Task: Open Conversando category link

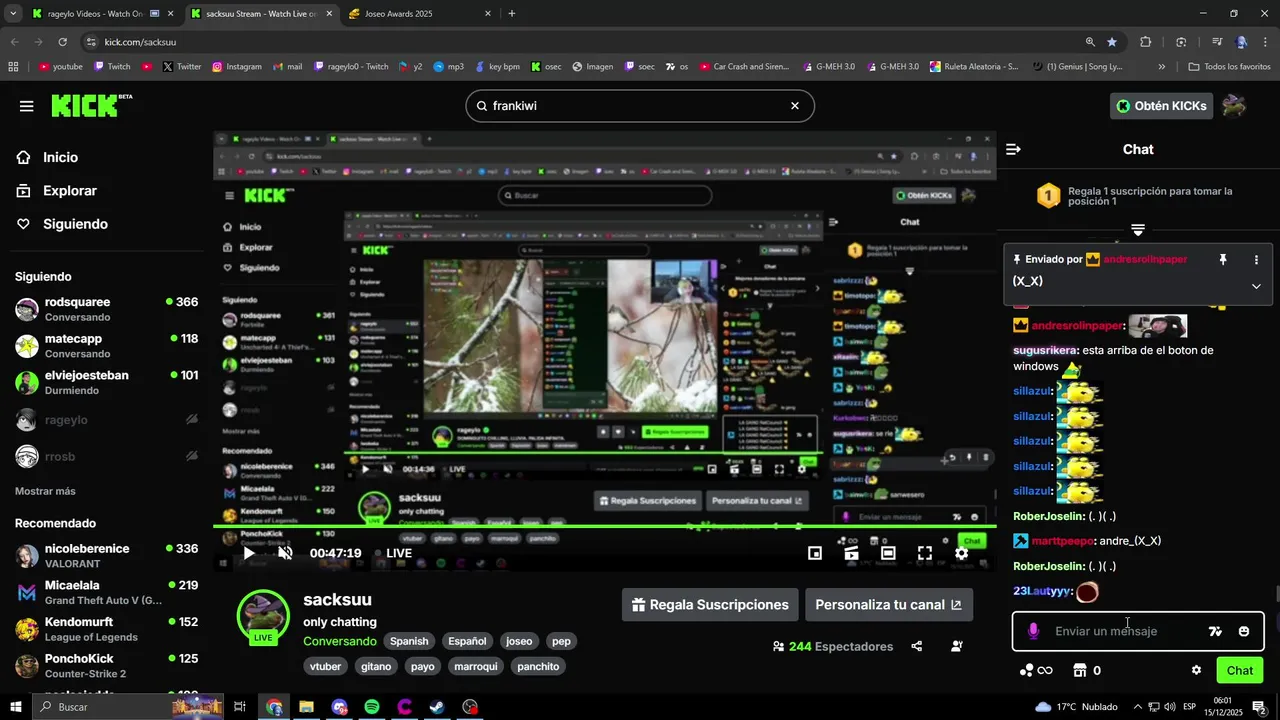Action: click(340, 641)
